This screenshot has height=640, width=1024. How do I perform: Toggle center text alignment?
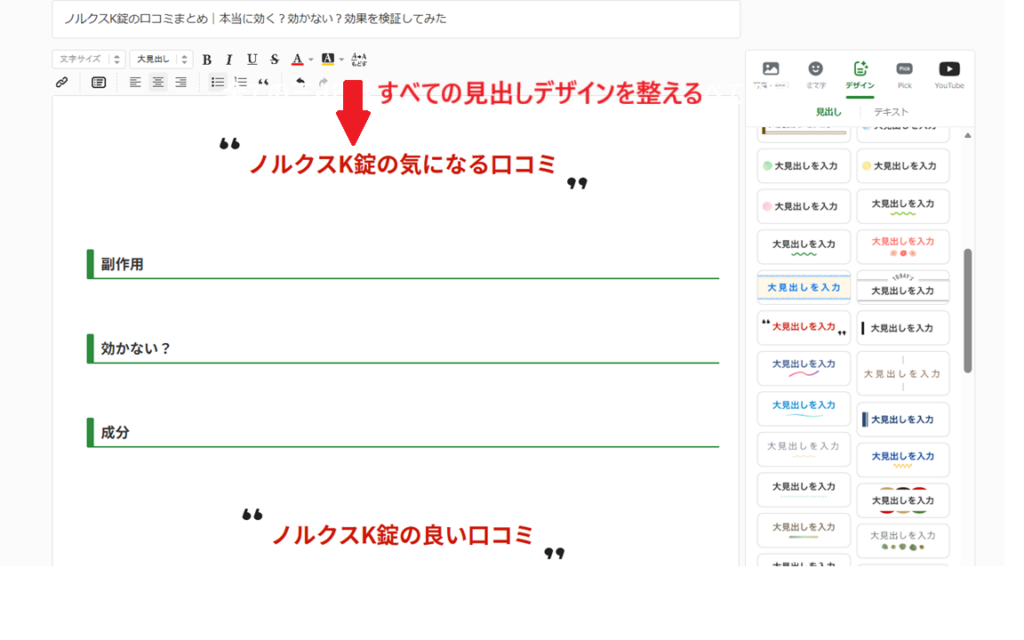tap(158, 82)
